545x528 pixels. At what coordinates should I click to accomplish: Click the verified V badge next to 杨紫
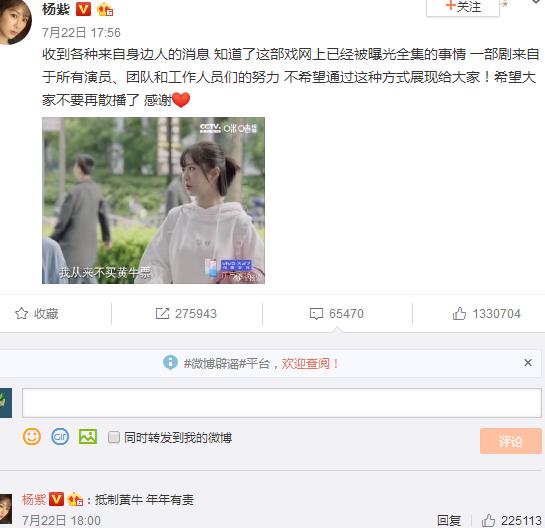pos(83,9)
